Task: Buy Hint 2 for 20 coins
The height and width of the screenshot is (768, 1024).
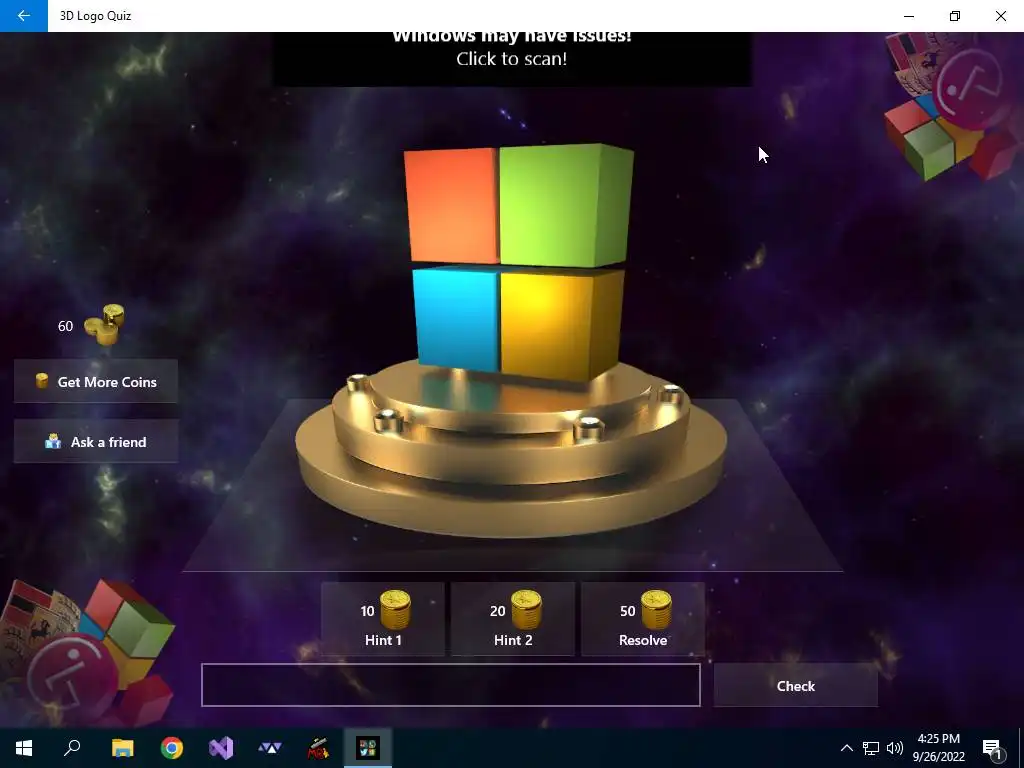Action: click(x=513, y=619)
